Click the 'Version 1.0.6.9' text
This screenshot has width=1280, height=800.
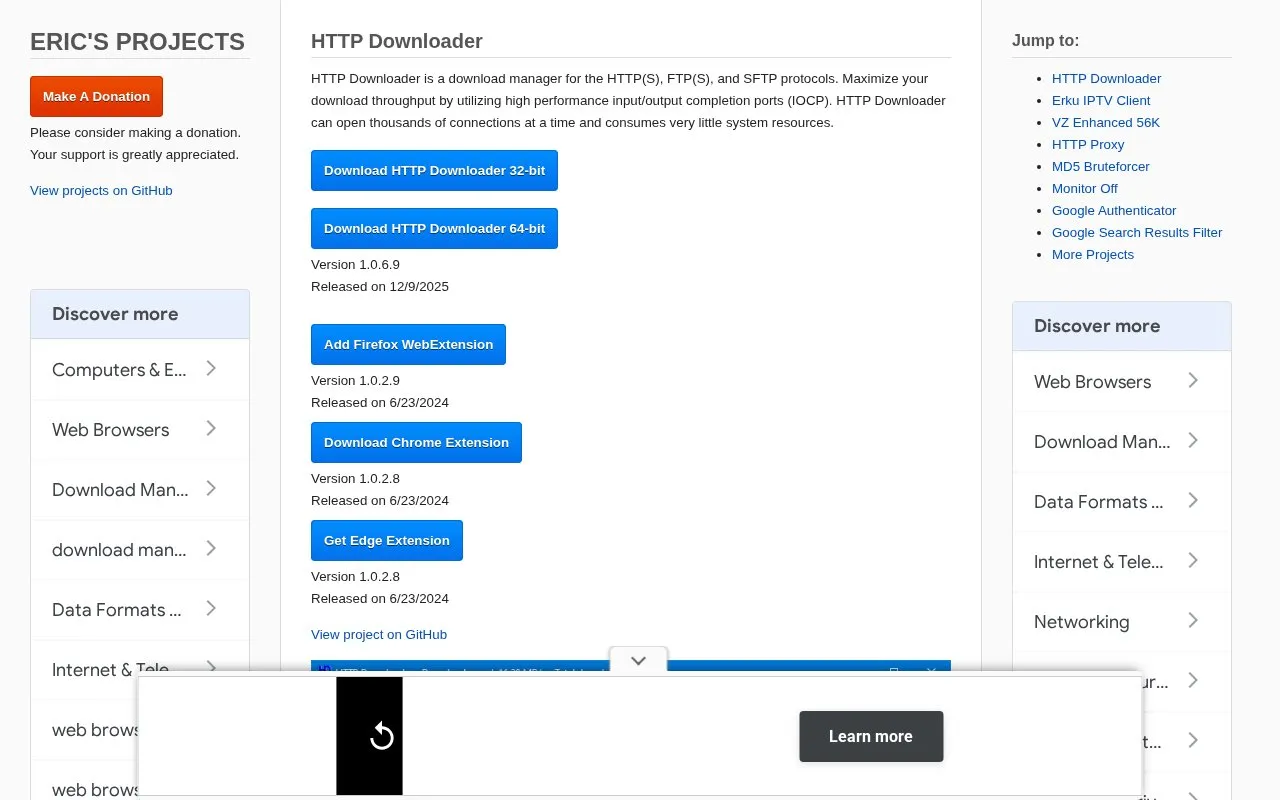(355, 264)
